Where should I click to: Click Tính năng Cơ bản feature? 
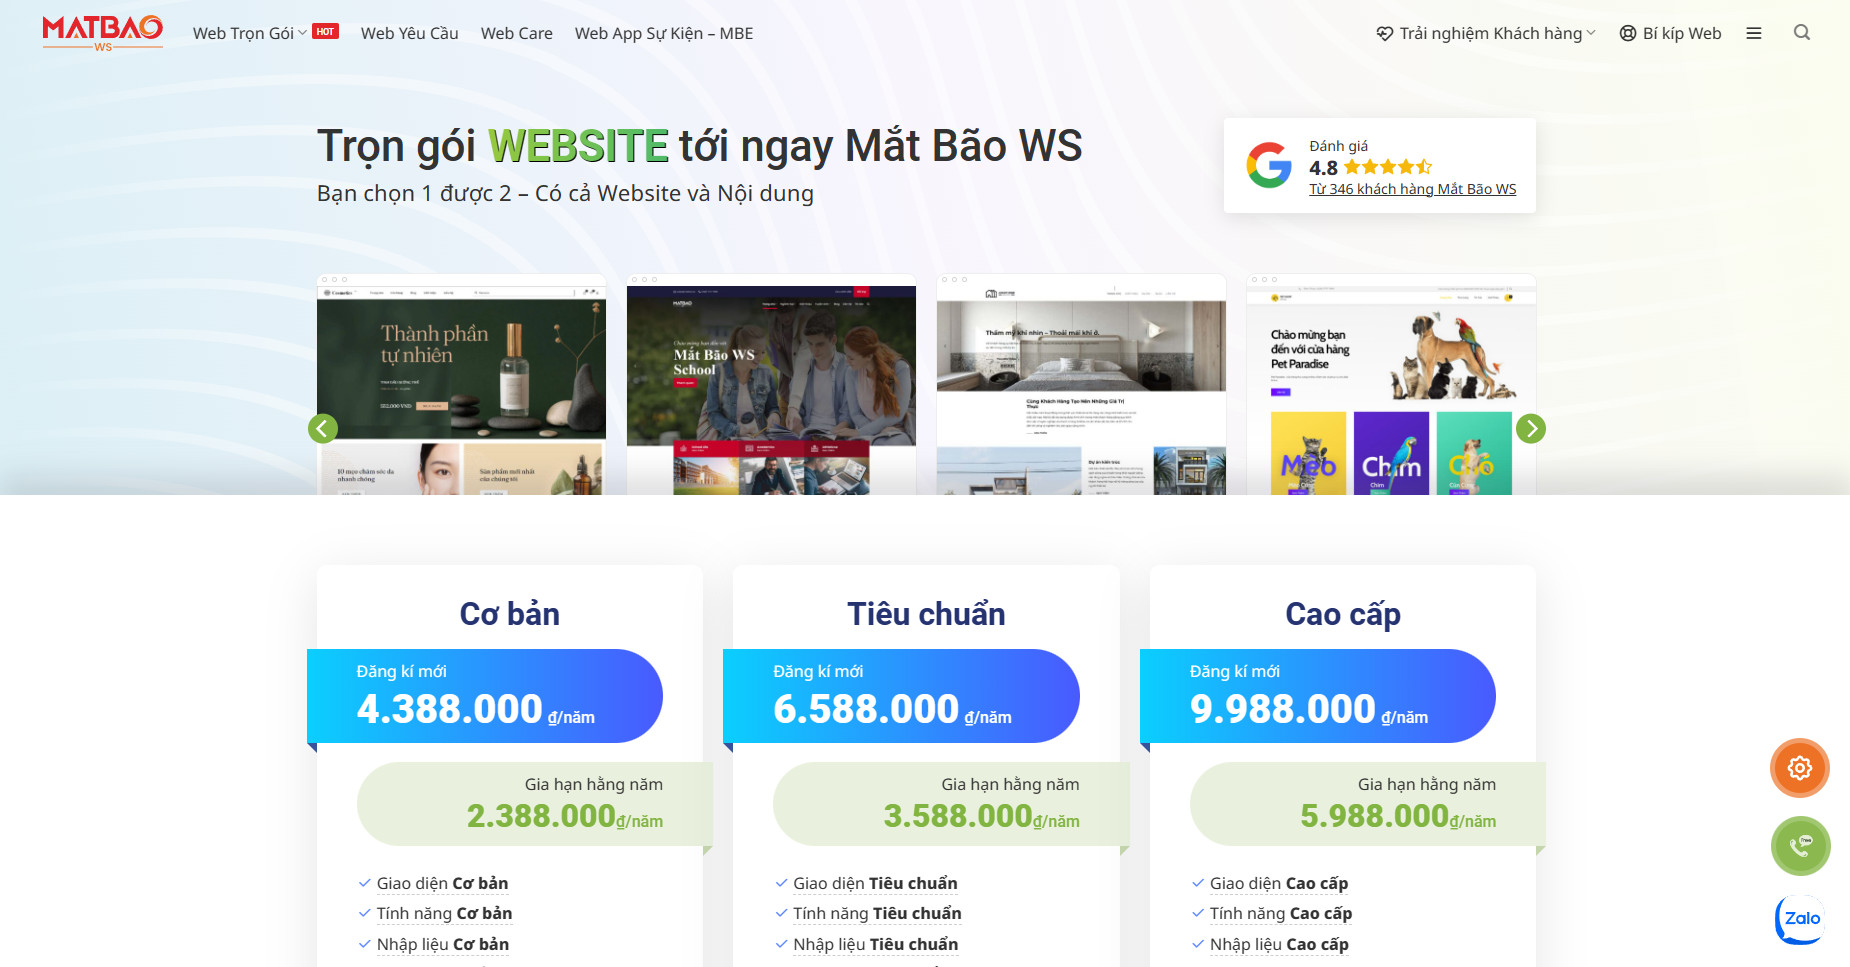pyautogui.click(x=444, y=913)
